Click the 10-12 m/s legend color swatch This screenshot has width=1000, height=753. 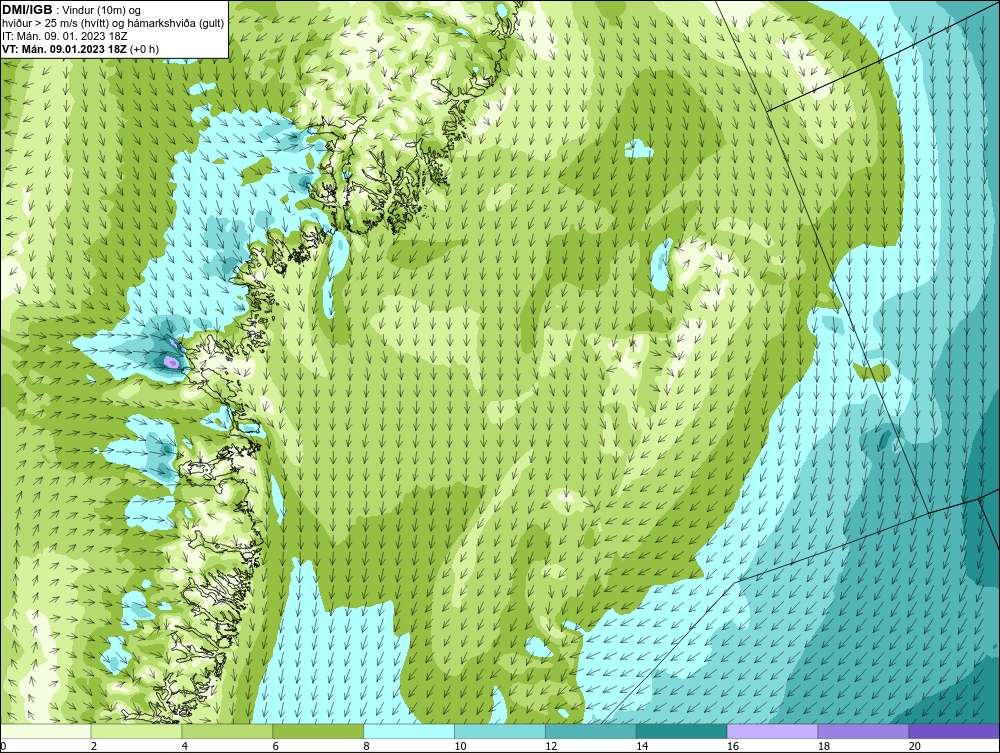[500, 731]
